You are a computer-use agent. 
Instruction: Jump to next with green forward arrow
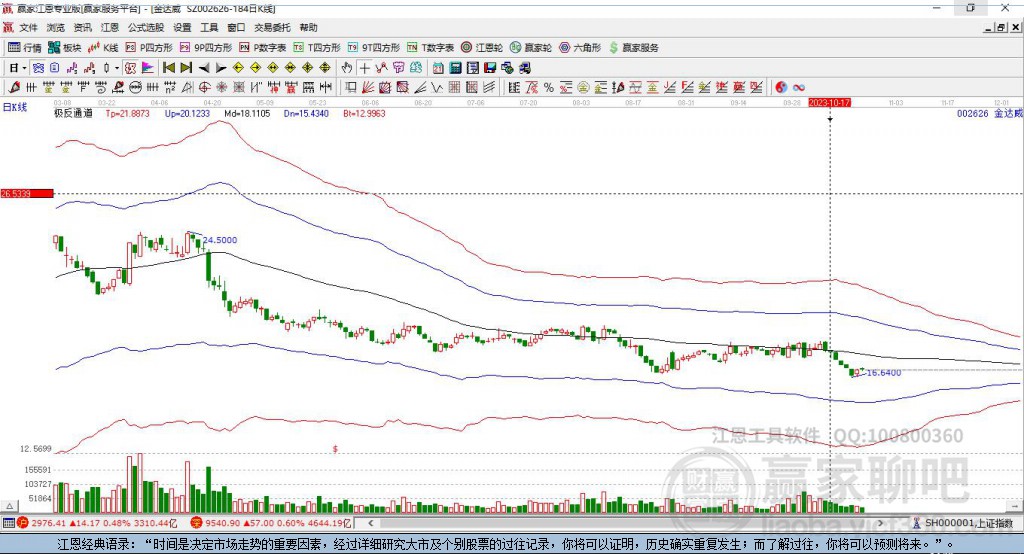pyautogui.click(x=186, y=68)
